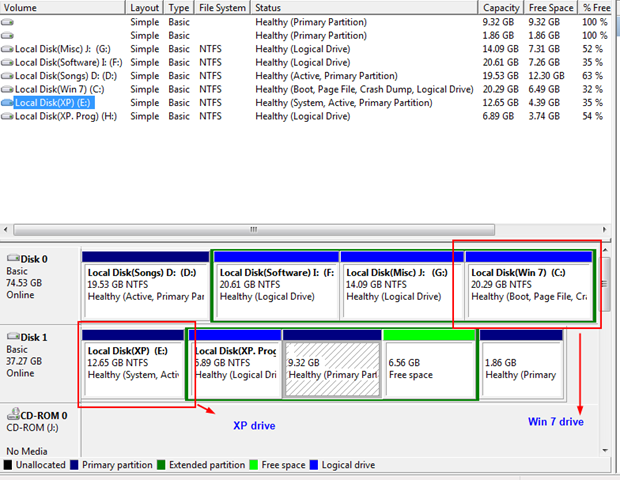This screenshot has height=480, width=620.
Task: Sort by the Status column header
Action: click(x=364, y=8)
